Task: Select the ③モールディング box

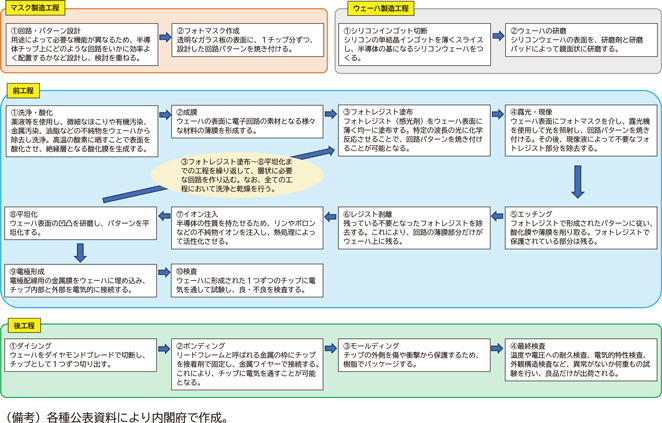Action: (414, 355)
